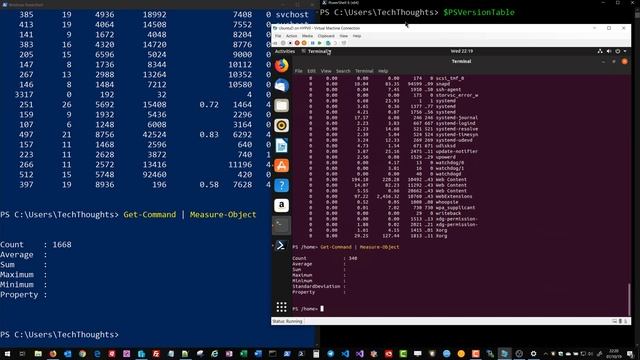Open the Help icon in the Ubuntu dock
This screenshot has height=360, width=640.
click(281, 185)
